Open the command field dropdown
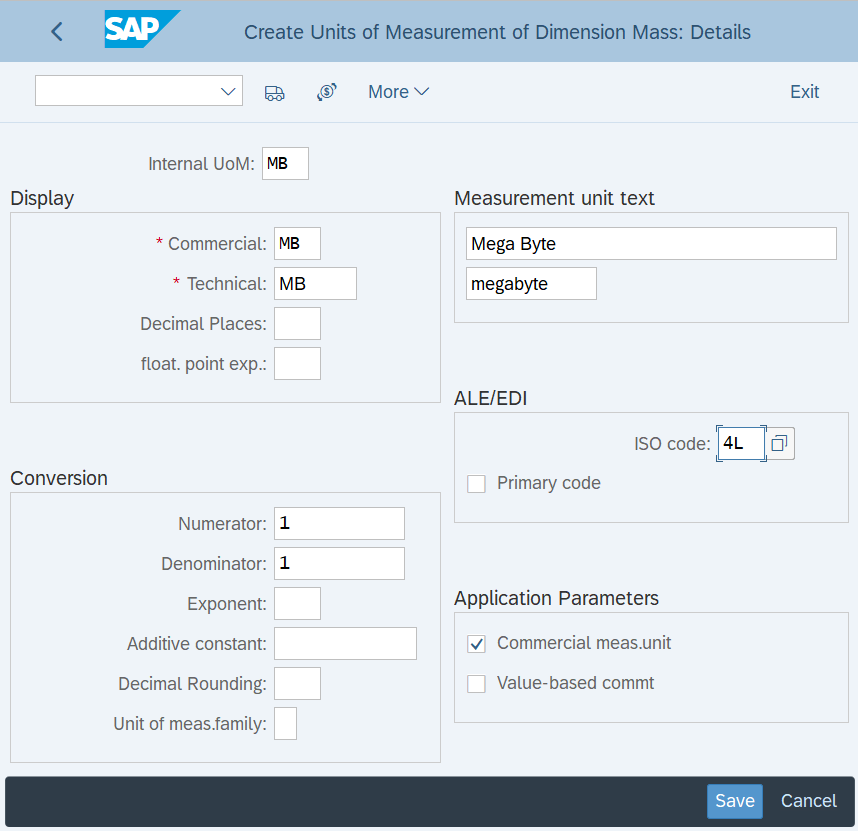This screenshot has width=858, height=831. pos(228,91)
